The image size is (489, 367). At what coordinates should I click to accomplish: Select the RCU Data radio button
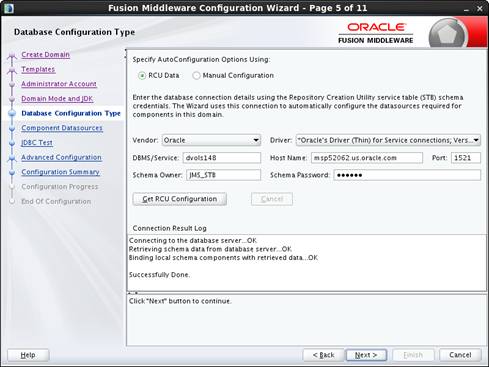pyautogui.click(x=142, y=76)
